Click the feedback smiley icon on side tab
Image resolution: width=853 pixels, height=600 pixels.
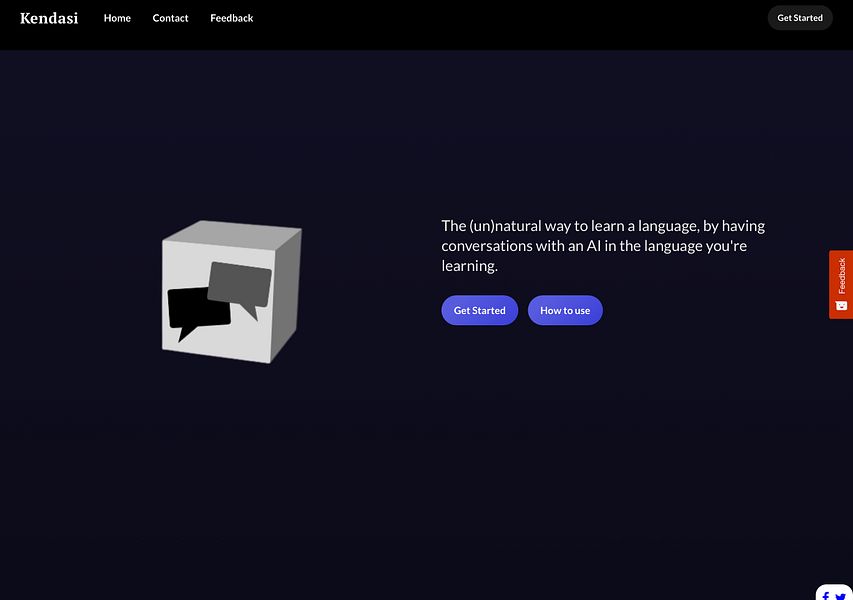point(842,306)
